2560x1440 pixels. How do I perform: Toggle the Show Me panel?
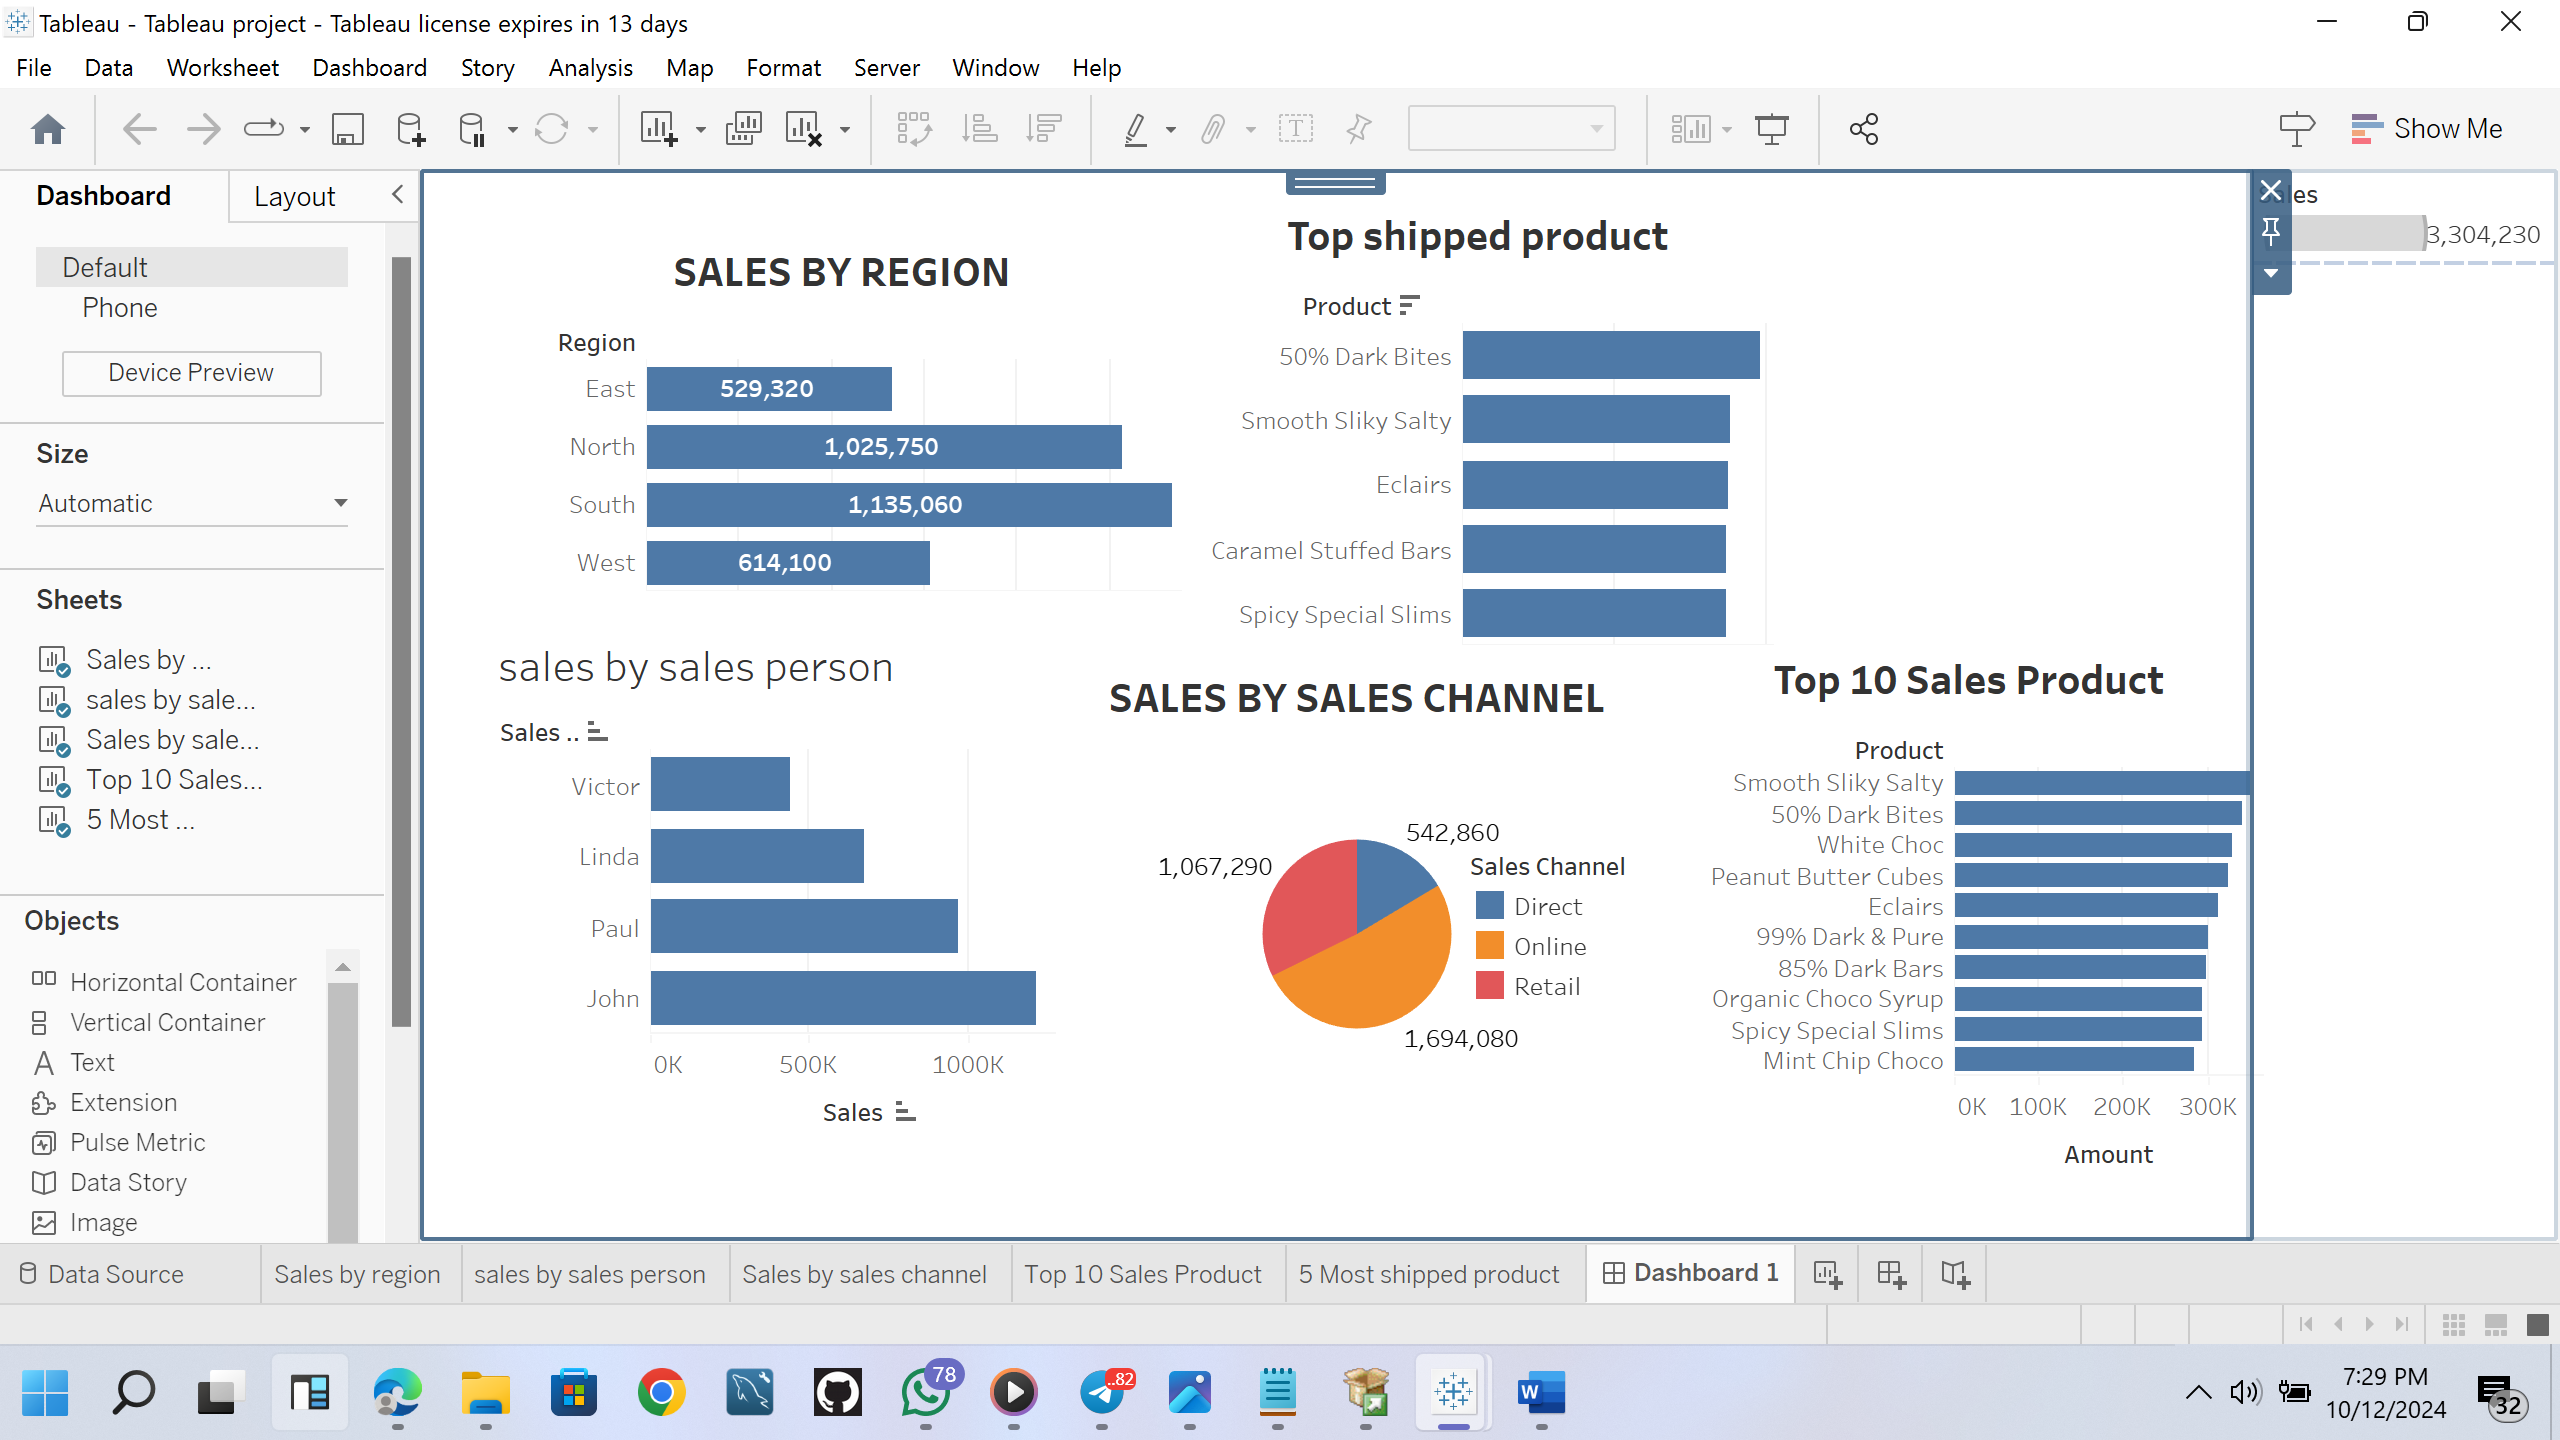click(x=2427, y=129)
